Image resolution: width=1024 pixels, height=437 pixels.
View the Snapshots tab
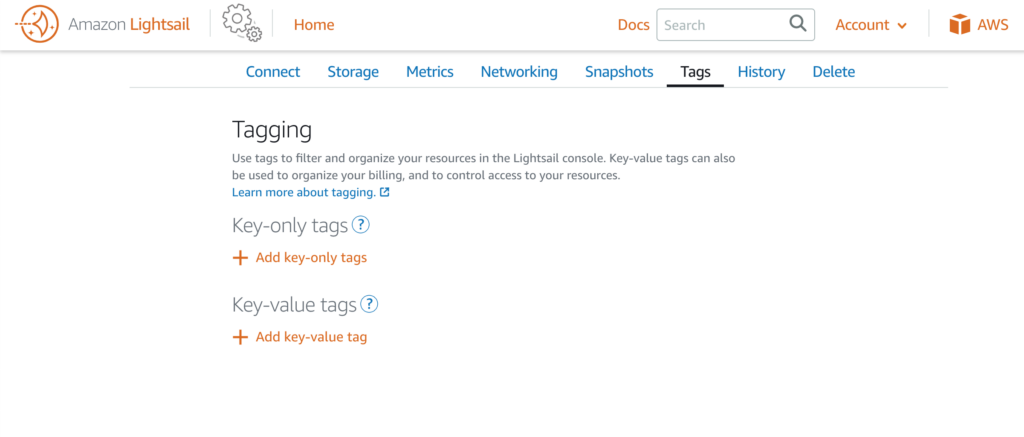point(619,72)
